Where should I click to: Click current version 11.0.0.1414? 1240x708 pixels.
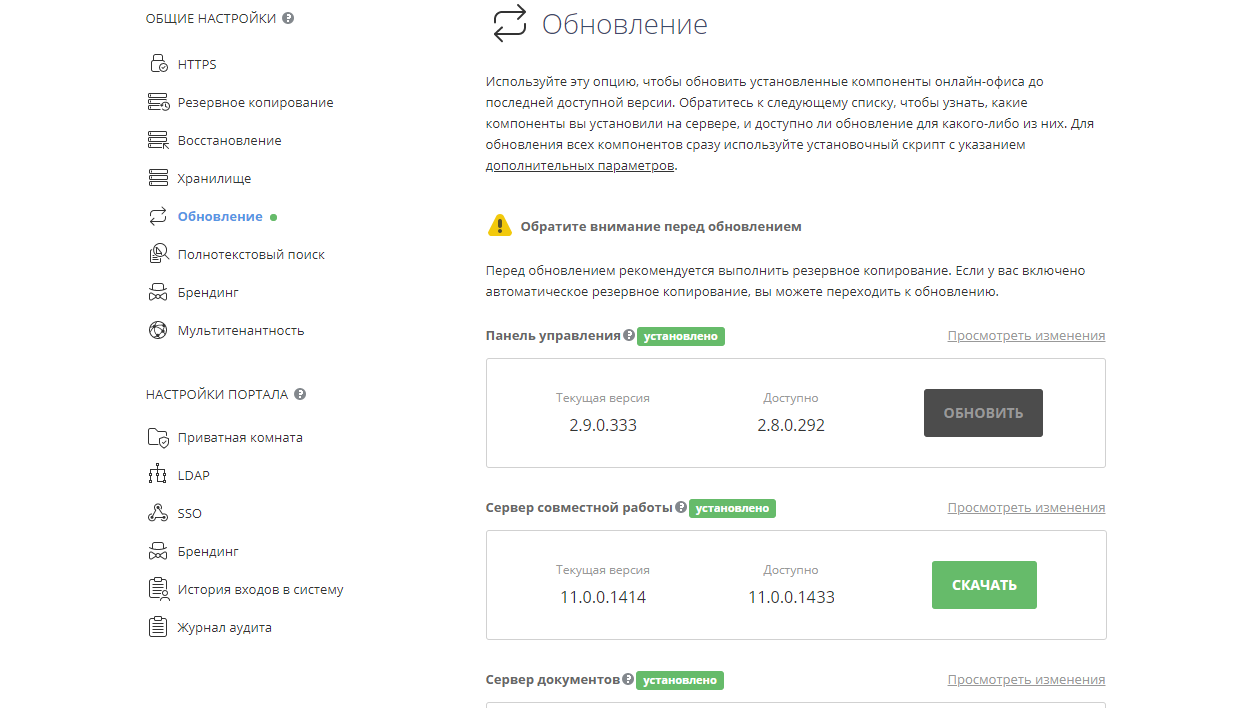(603, 597)
